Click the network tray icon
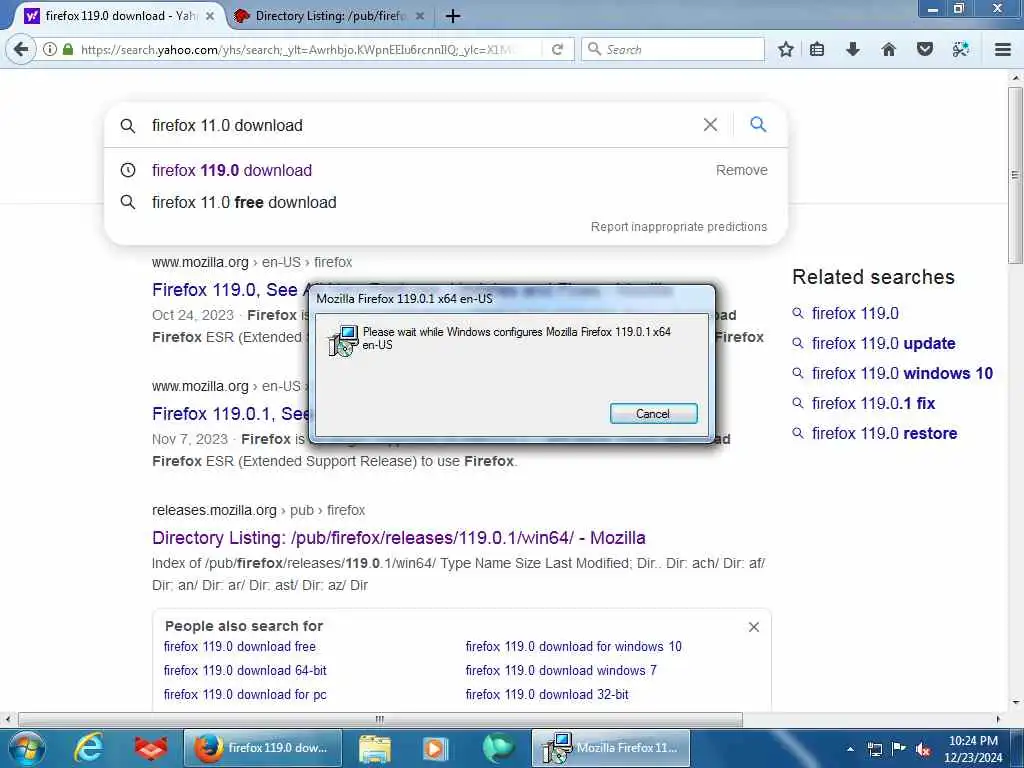 click(874, 749)
